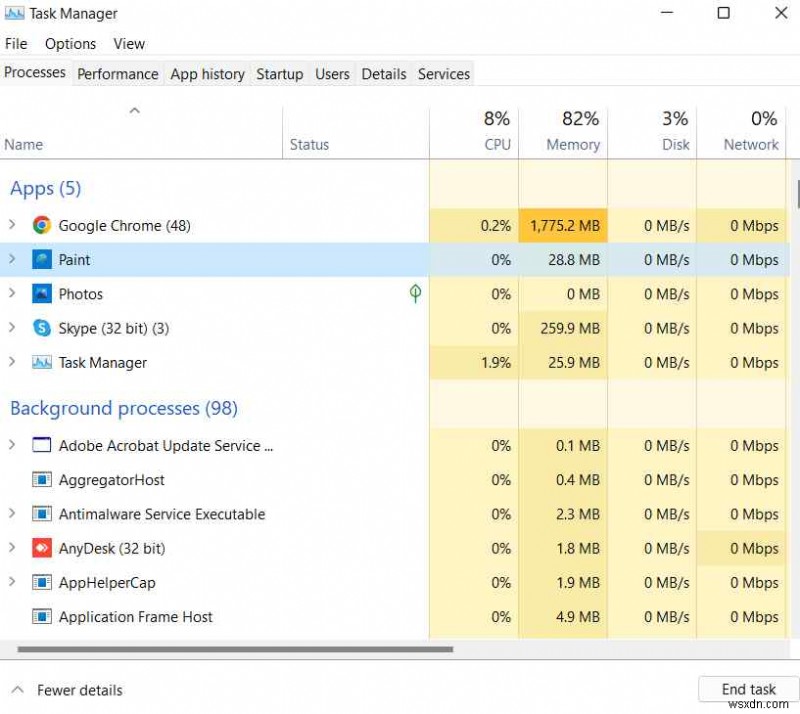Viewport: 800px width, 714px height.
Task: Click the End task button
Action: pyautogui.click(x=748, y=689)
